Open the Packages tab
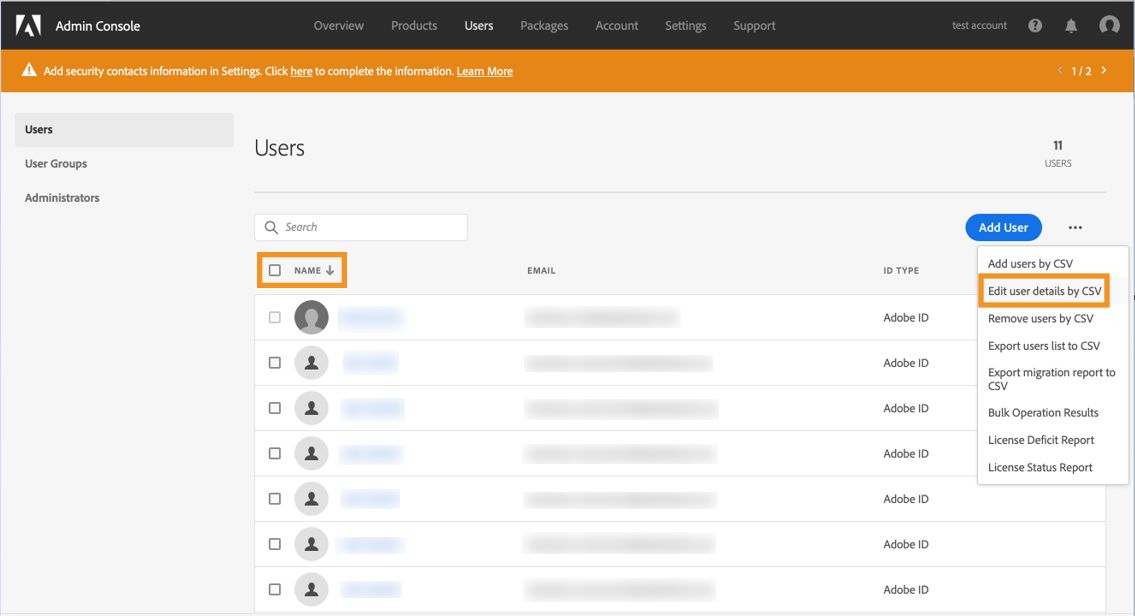 tap(544, 25)
